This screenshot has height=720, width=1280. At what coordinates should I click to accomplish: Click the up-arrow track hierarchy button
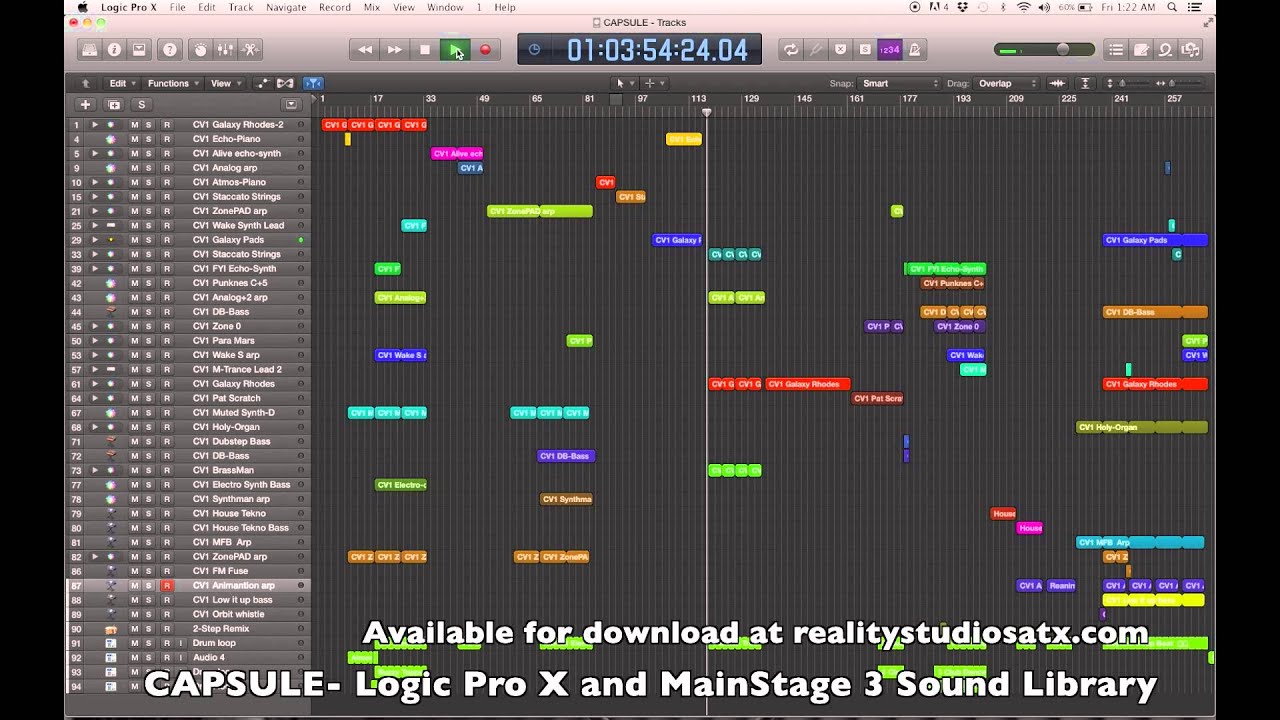click(86, 83)
